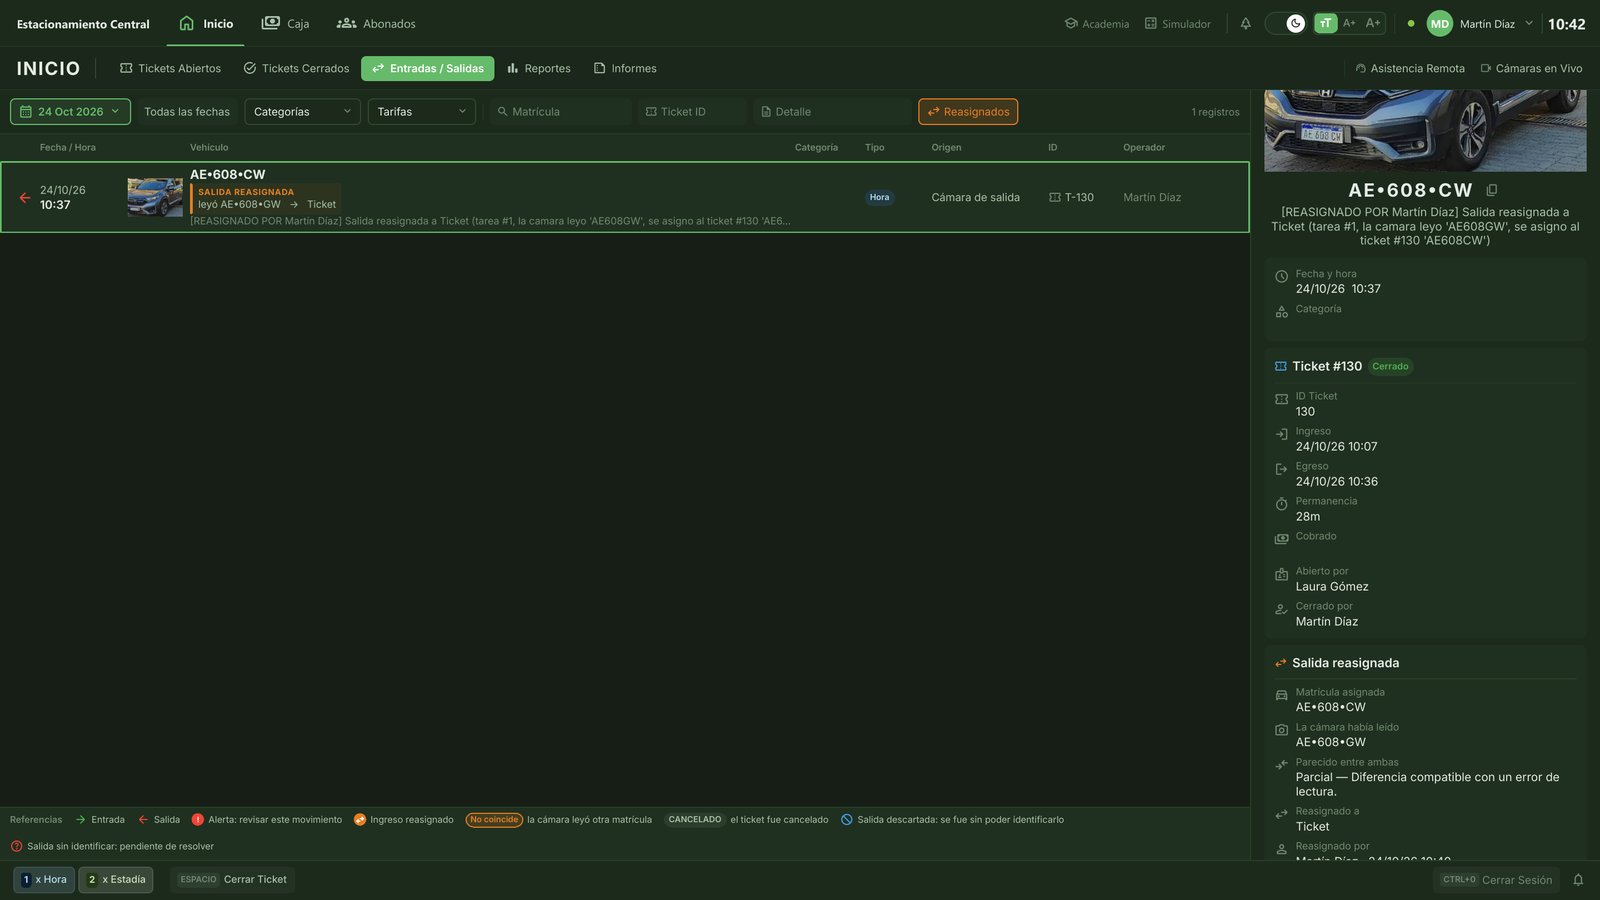The image size is (1600, 900).
Task: Click the top bar notification bell
Action: [1246, 24]
